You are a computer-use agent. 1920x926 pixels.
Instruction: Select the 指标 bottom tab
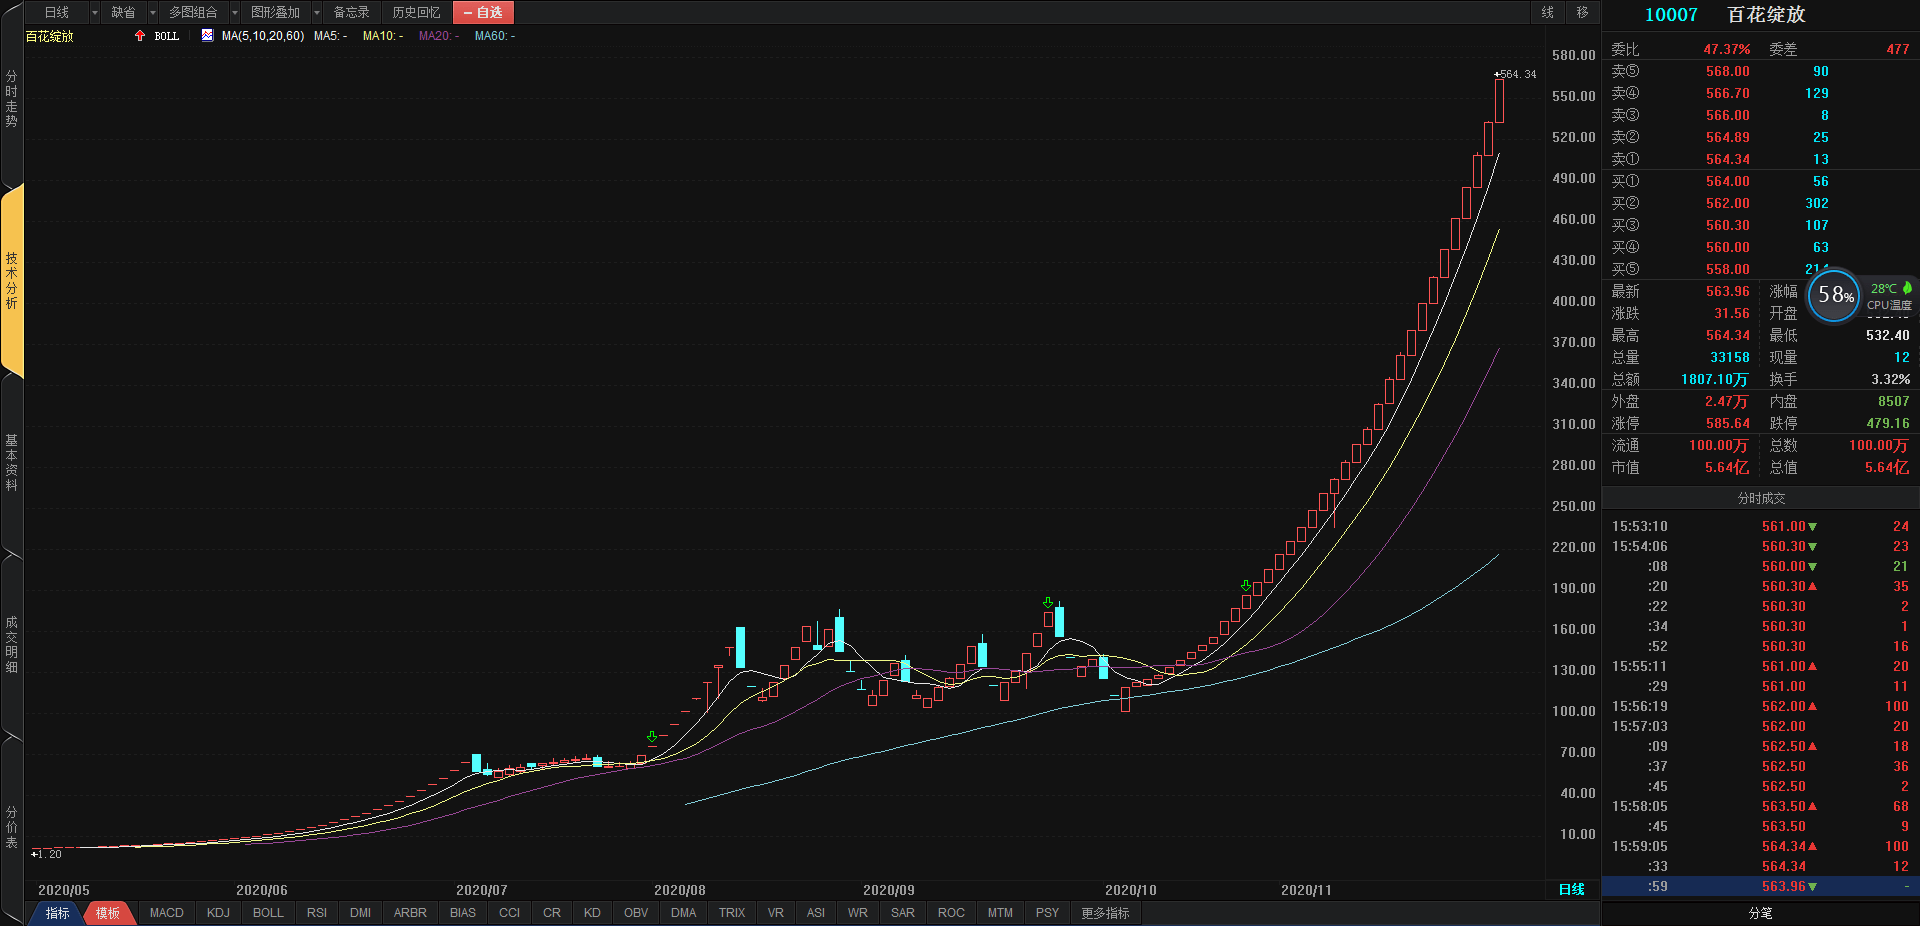click(57, 913)
